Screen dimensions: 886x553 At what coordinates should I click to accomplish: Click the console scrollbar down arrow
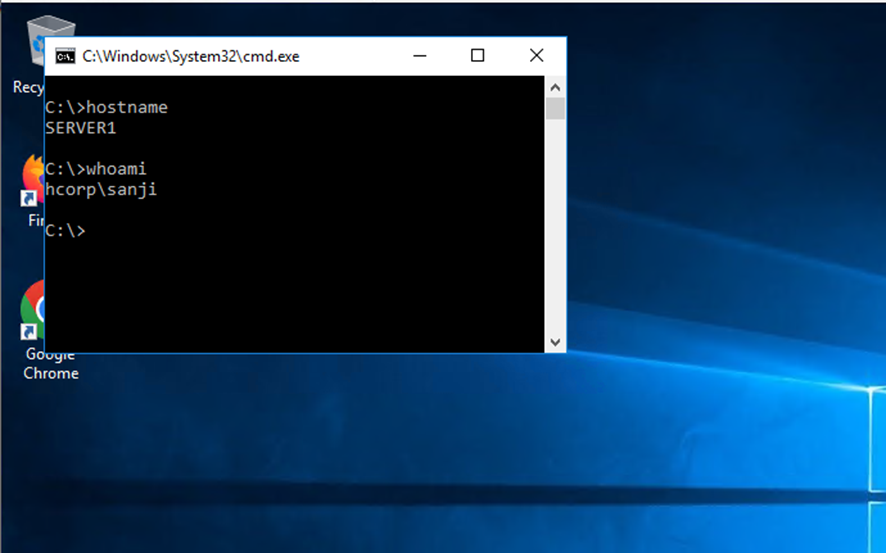point(556,343)
